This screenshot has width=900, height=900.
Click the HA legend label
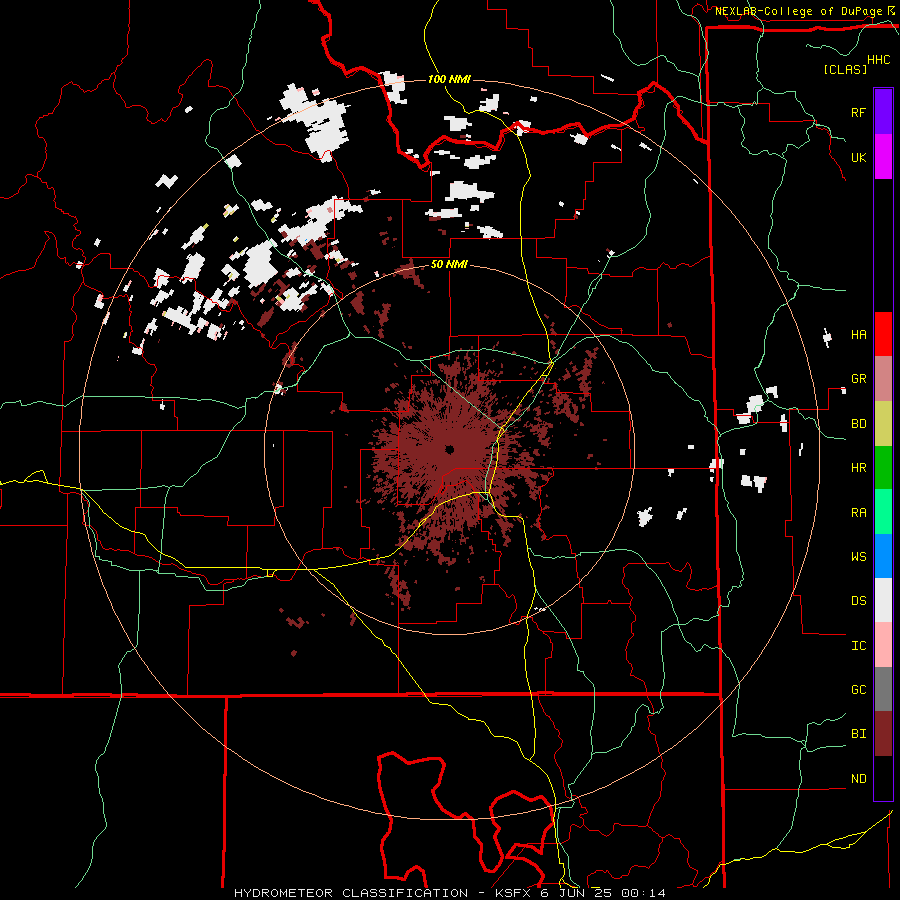point(858,334)
